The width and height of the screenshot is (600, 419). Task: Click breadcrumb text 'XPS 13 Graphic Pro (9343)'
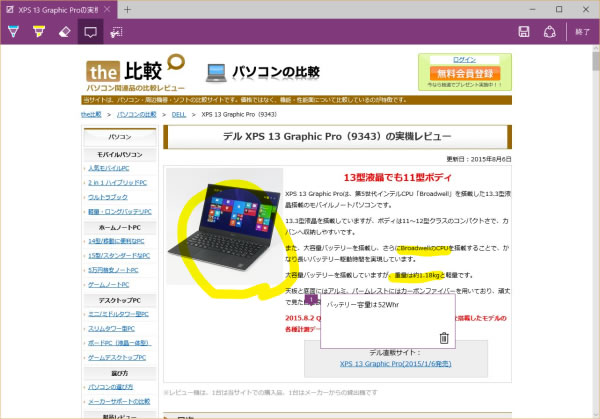(239, 114)
